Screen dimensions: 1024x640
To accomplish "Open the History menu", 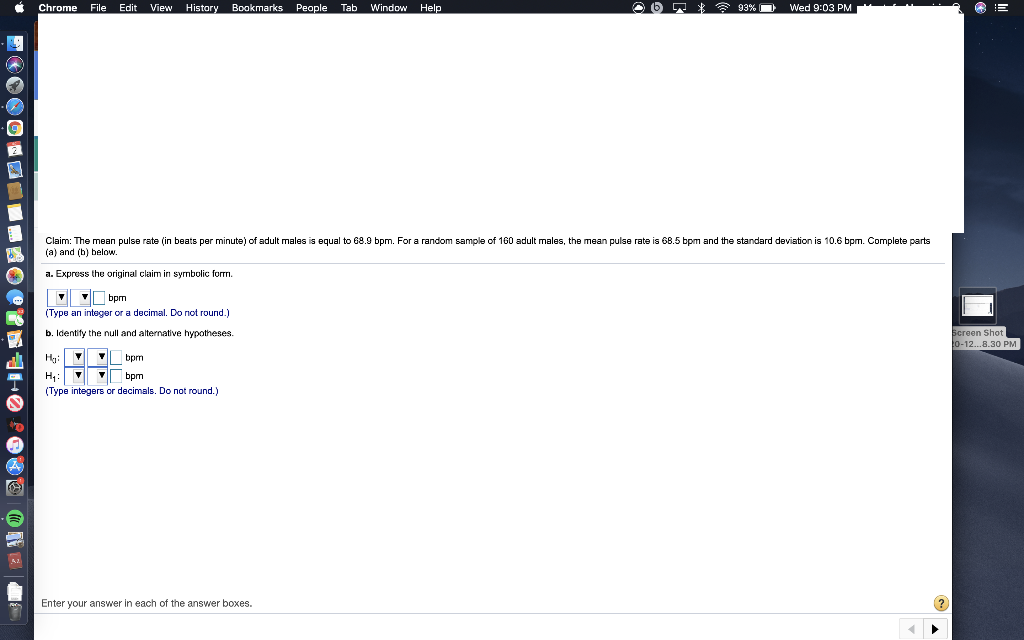I will [x=201, y=7].
